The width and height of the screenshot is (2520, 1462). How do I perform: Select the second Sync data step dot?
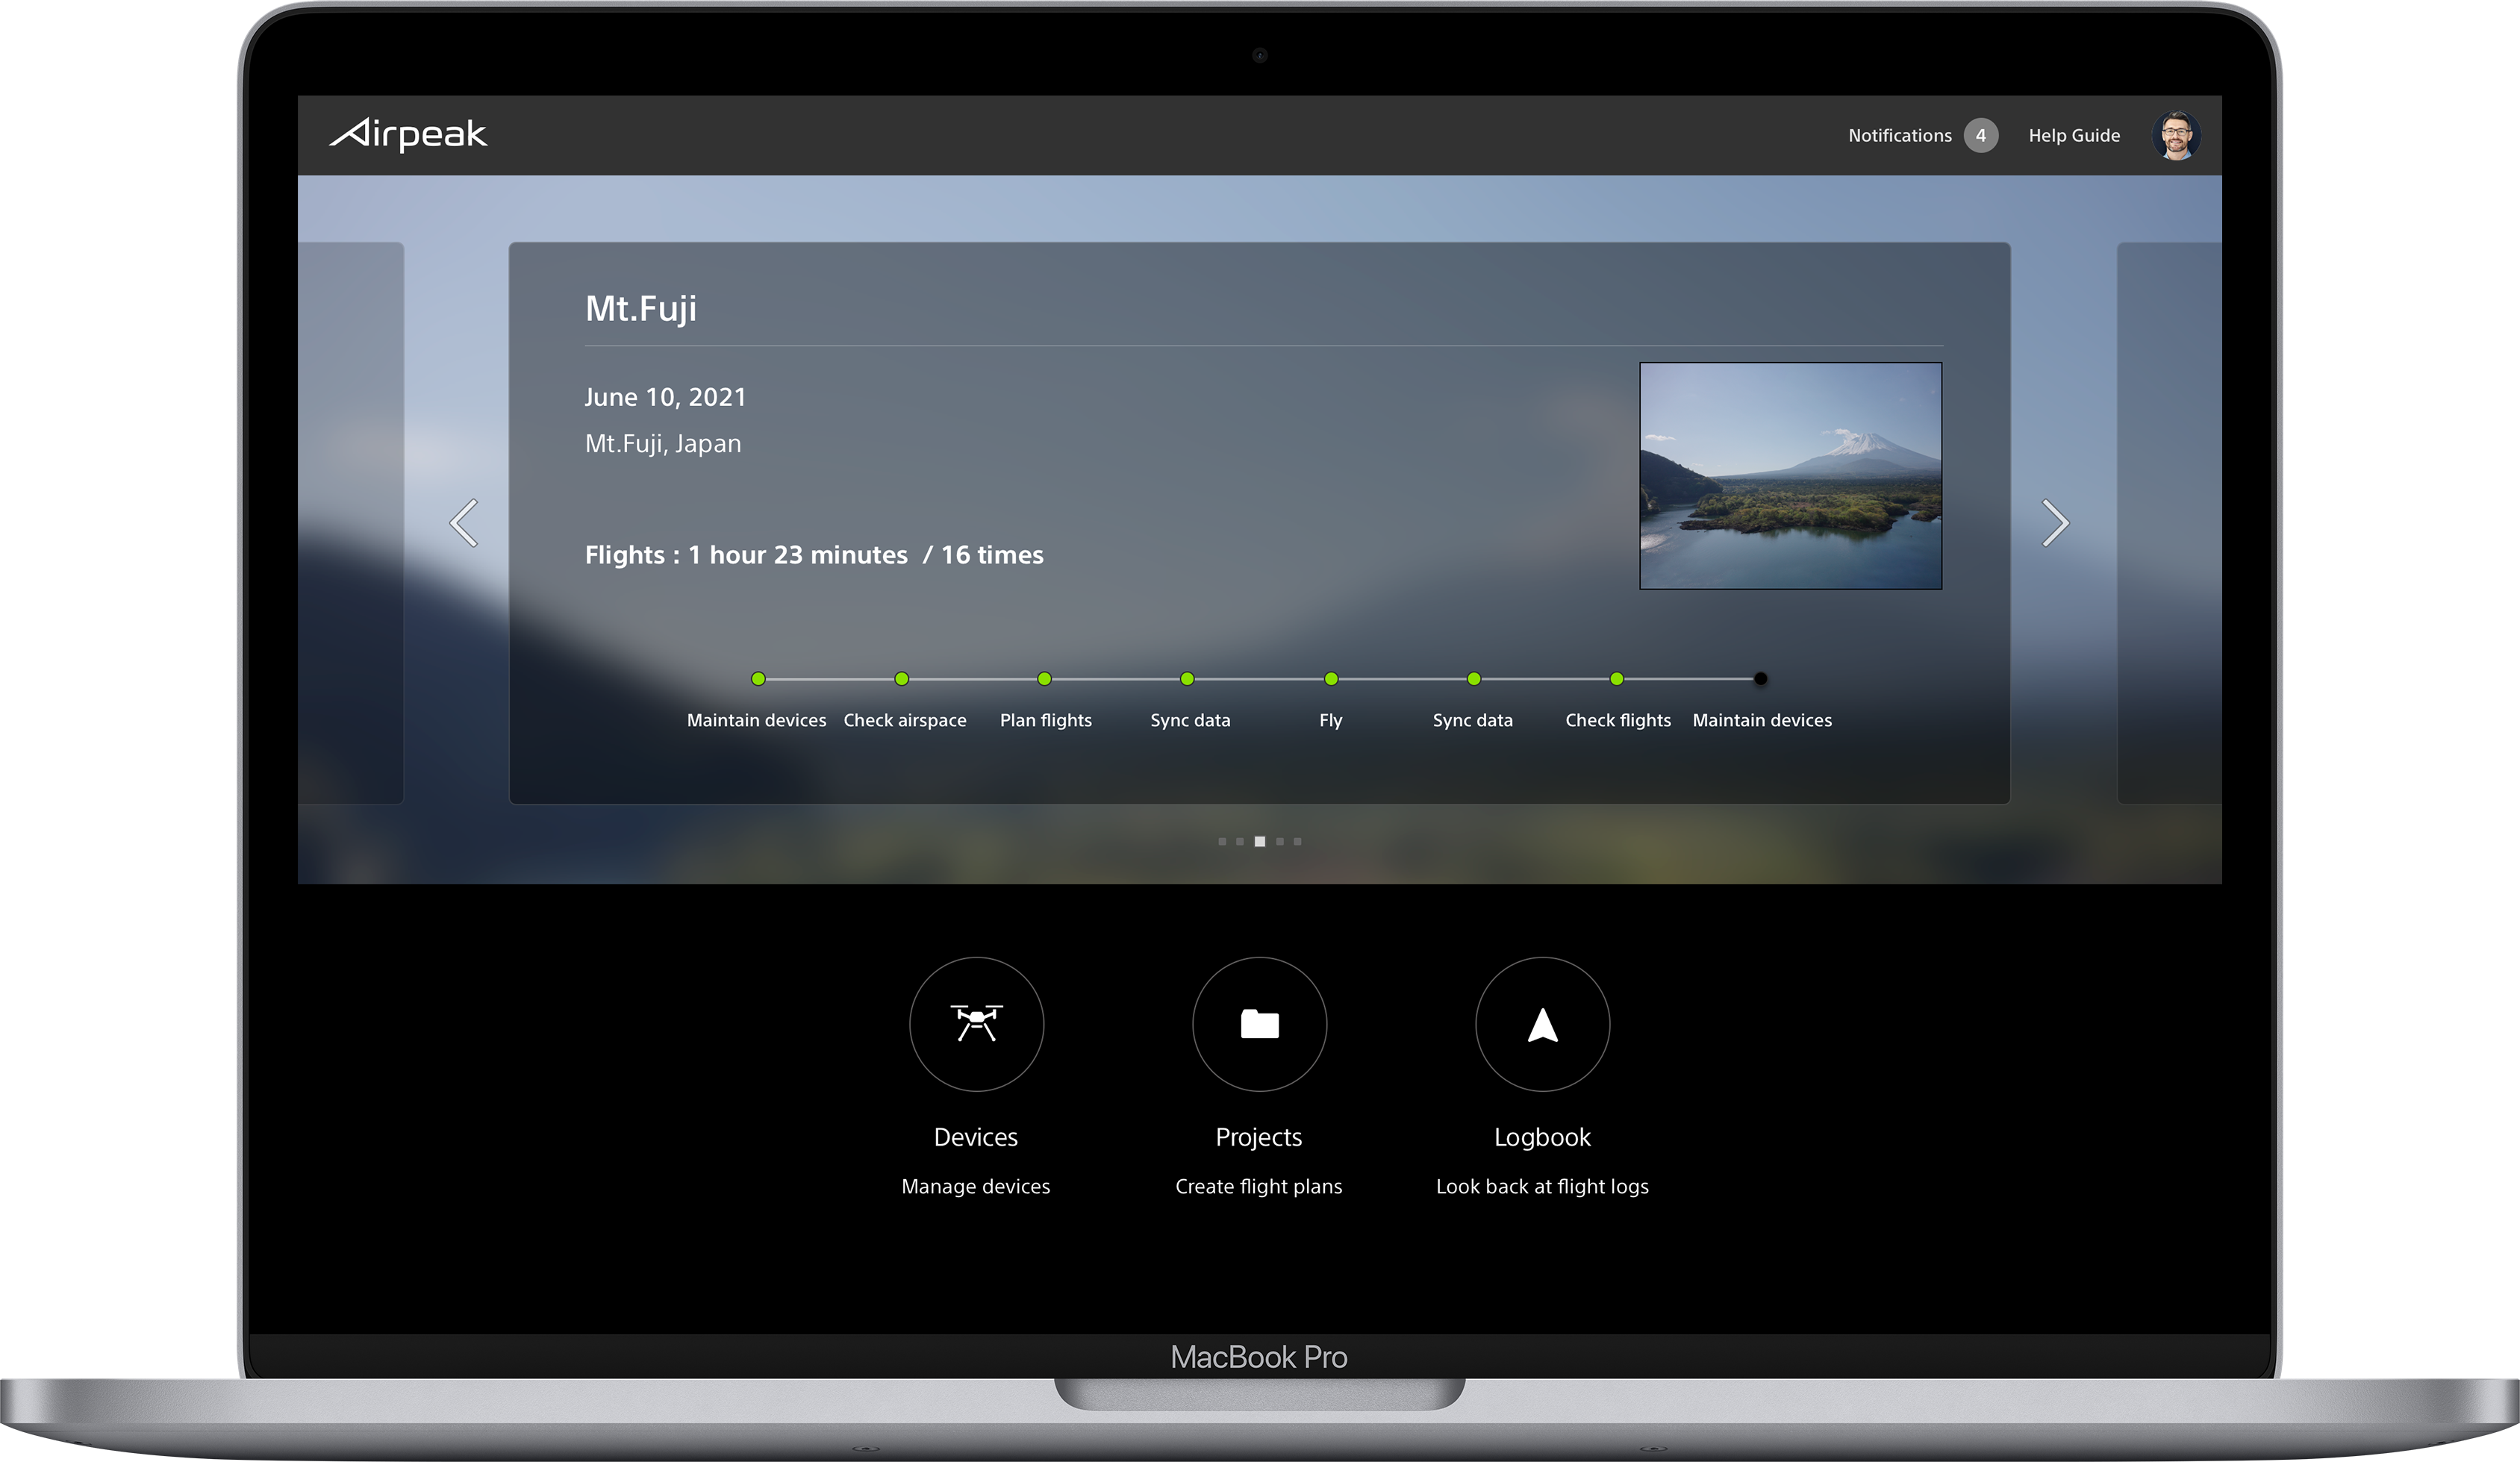tap(1474, 679)
